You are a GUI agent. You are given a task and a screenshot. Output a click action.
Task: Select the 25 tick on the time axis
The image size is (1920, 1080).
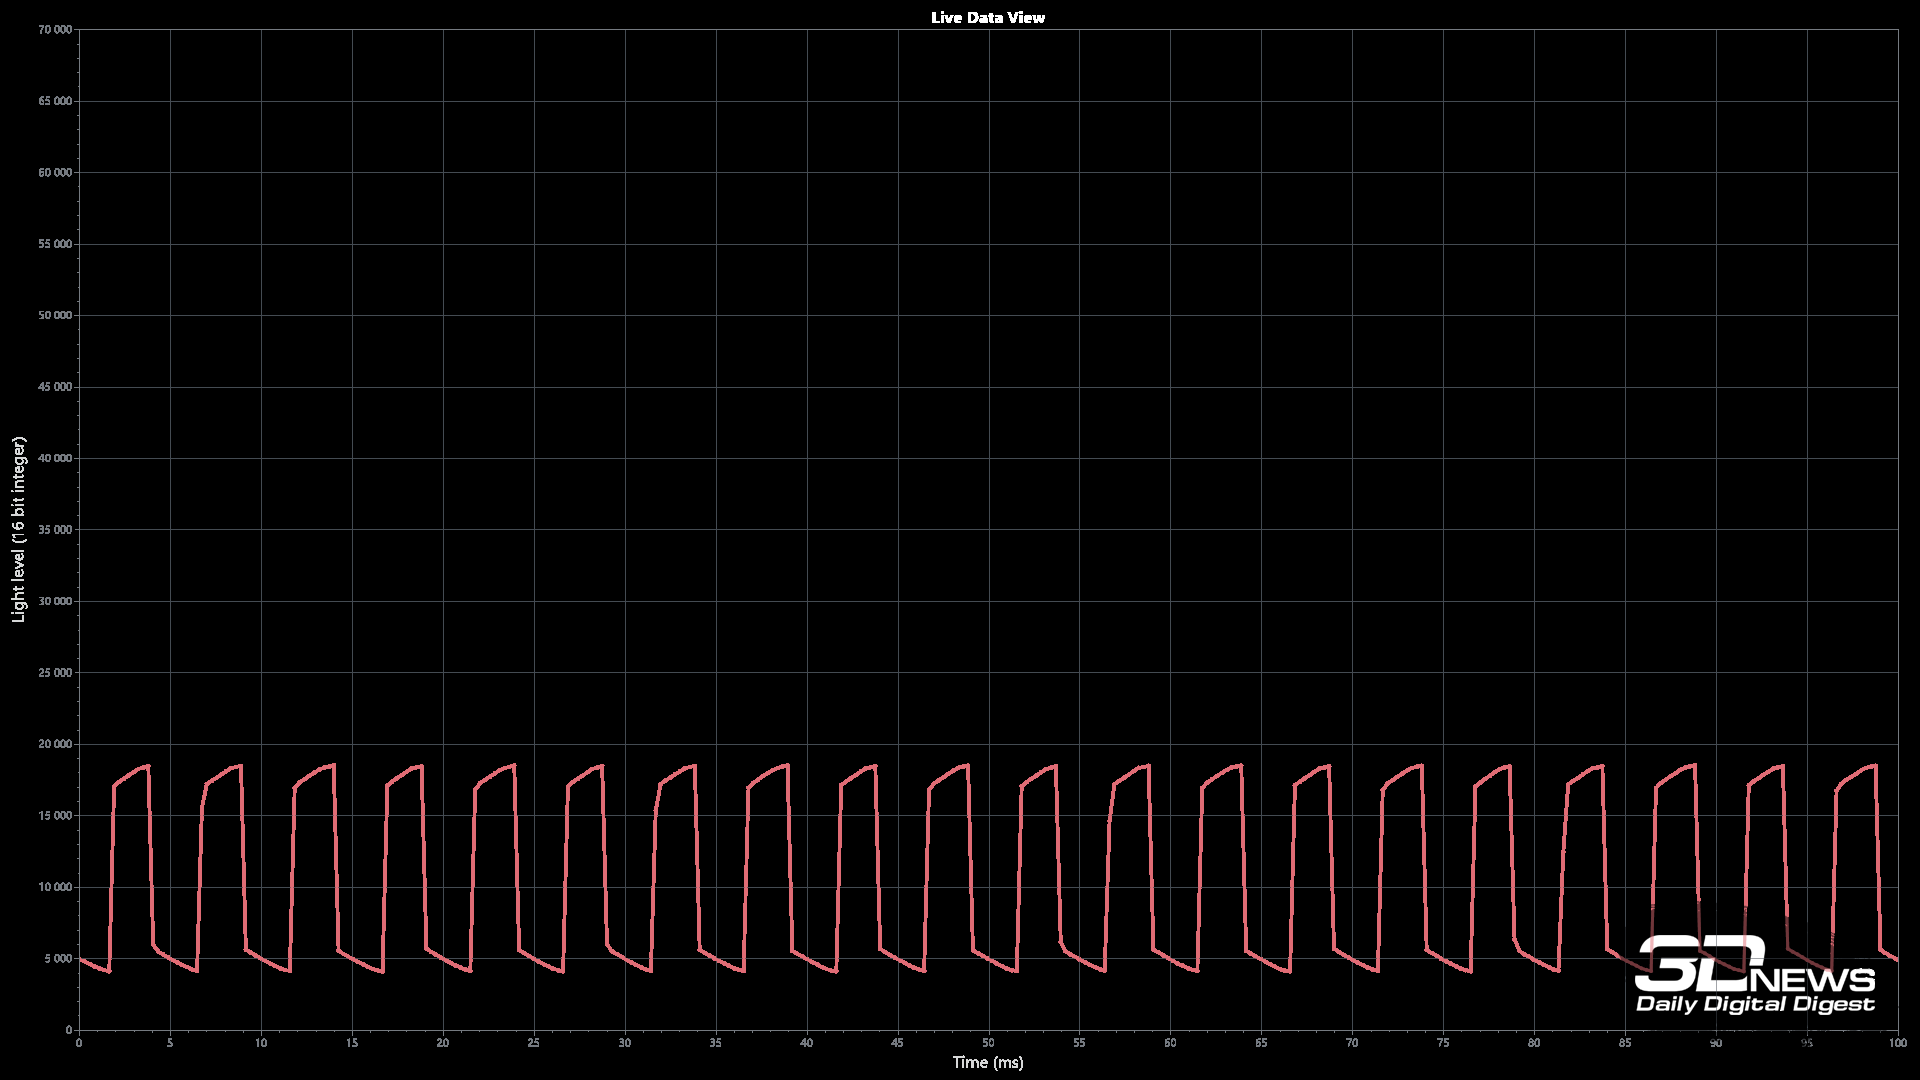[533, 1043]
